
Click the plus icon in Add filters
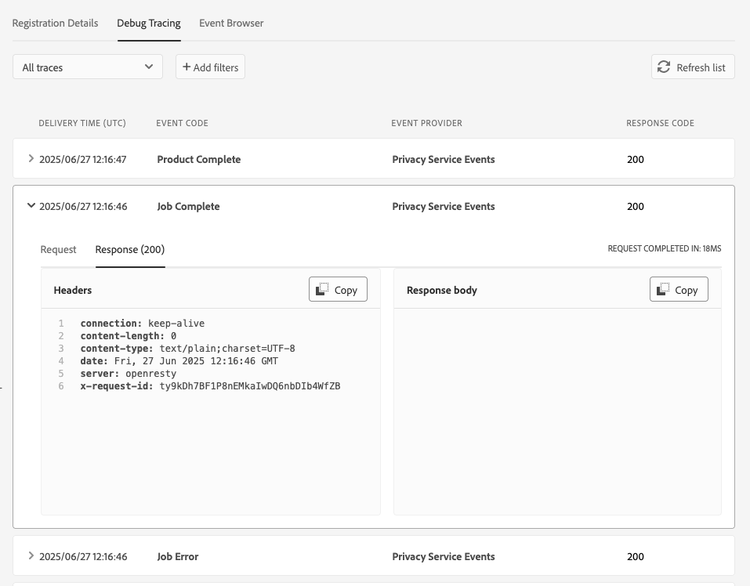(x=187, y=67)
